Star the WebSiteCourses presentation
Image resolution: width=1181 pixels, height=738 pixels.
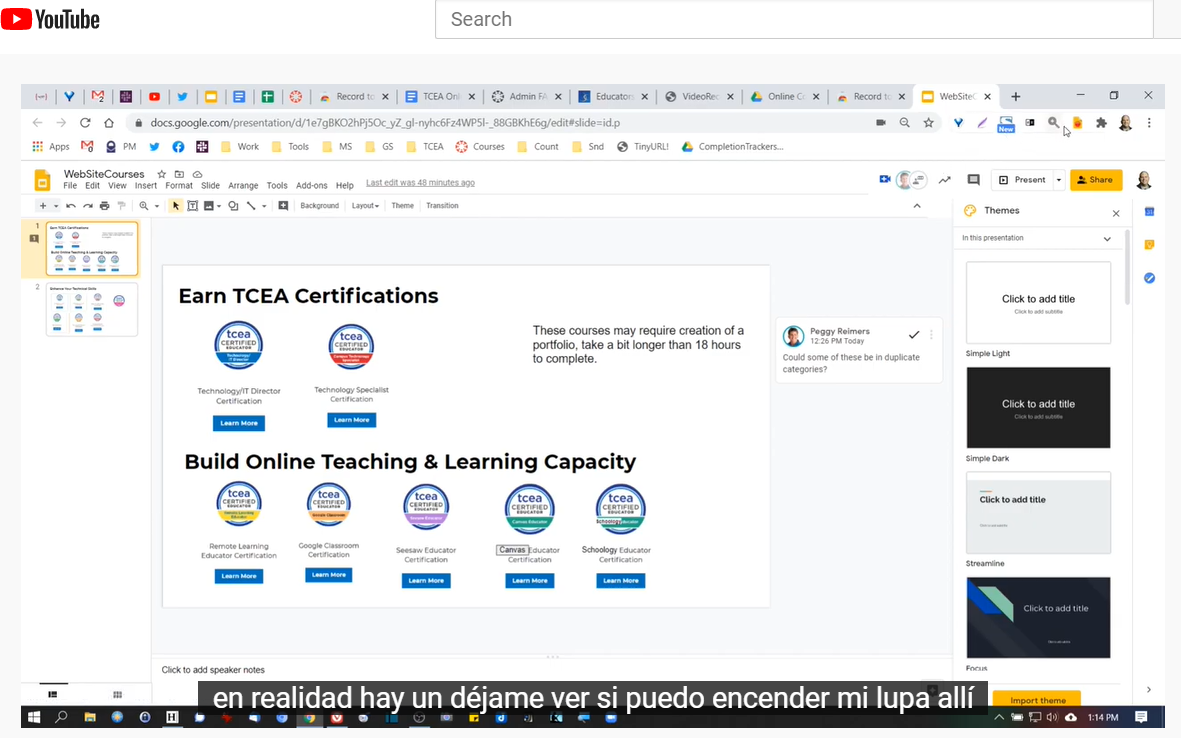(161, 174)
